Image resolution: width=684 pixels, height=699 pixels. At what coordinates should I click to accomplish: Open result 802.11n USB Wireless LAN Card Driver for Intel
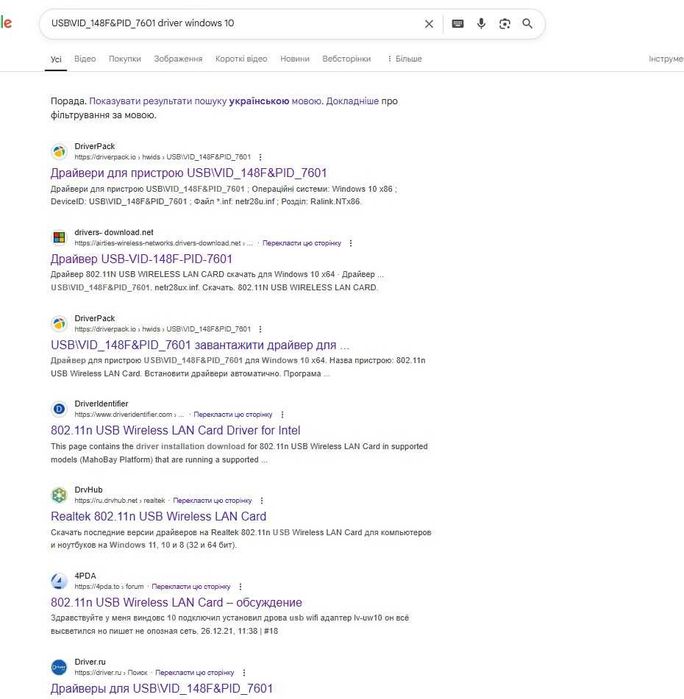pyautogui.click(x=175, y=431)
